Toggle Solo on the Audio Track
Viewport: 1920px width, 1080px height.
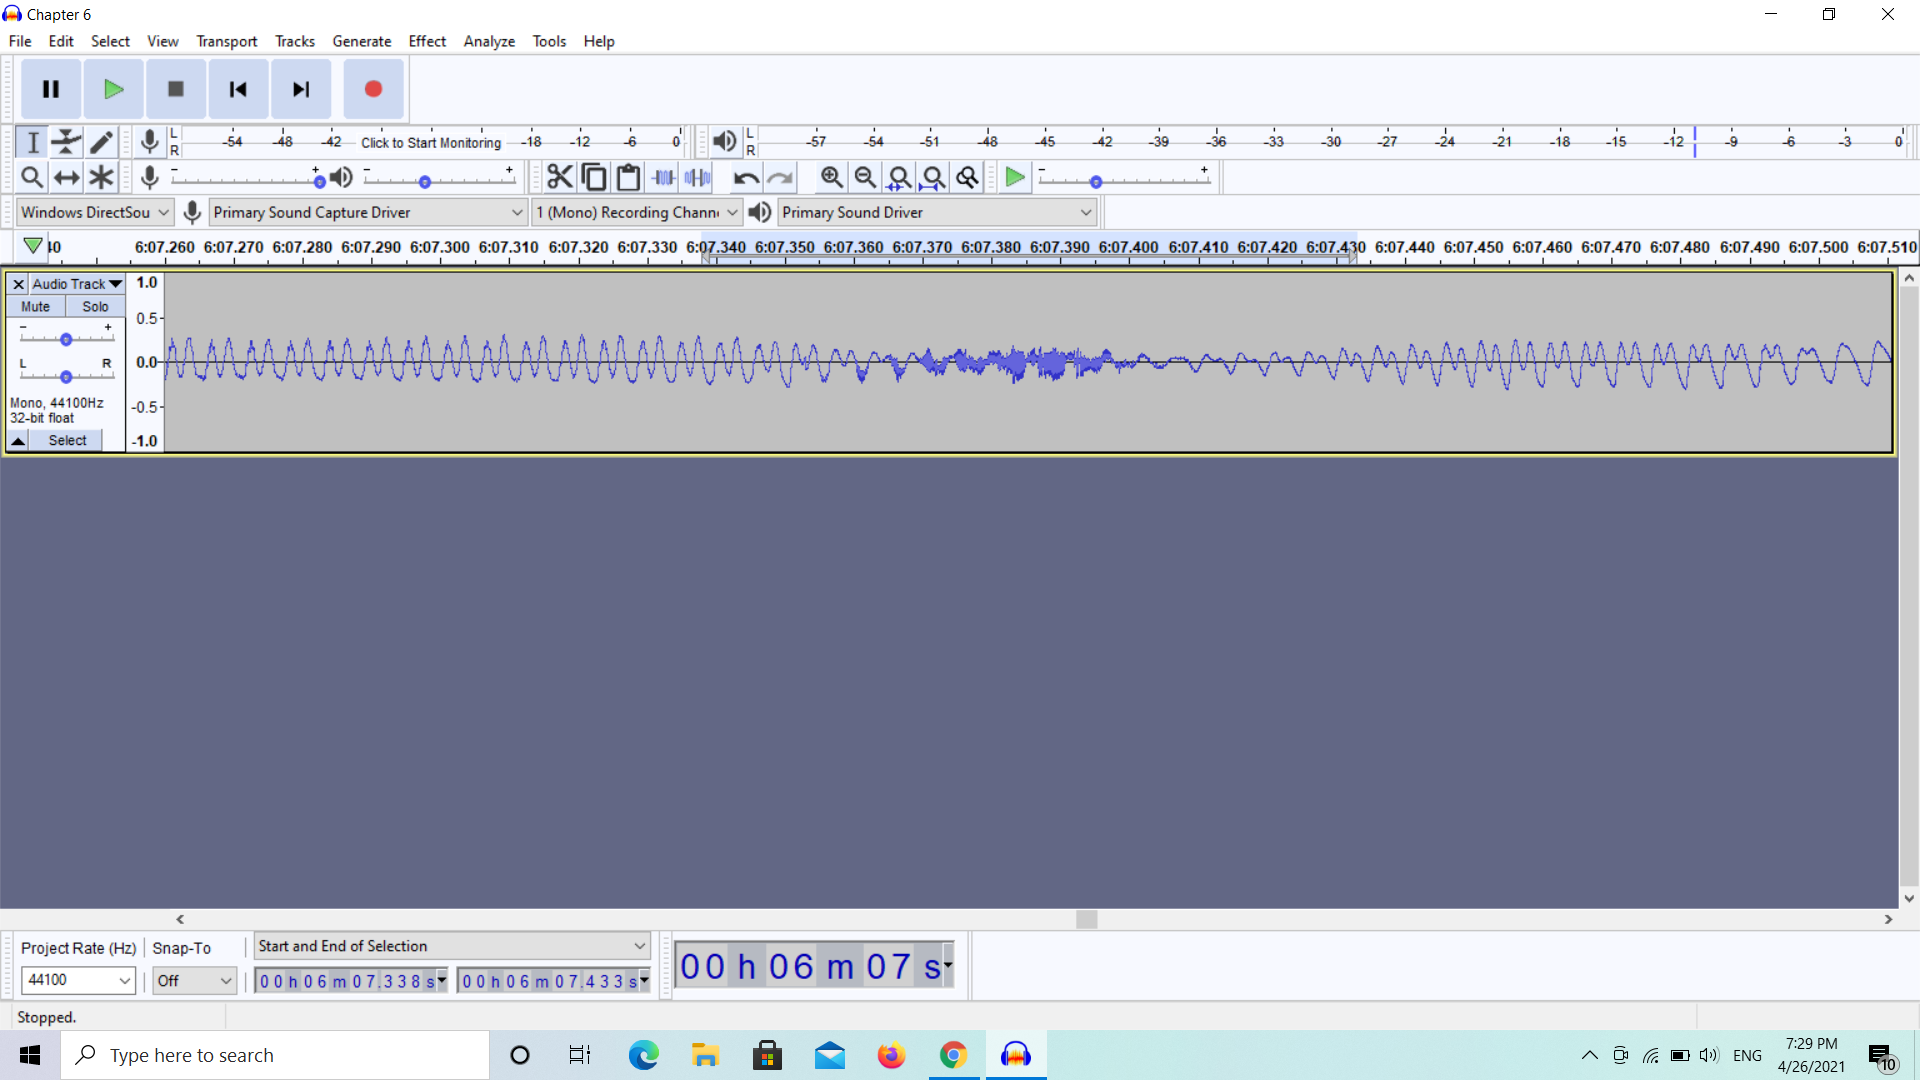95,307
